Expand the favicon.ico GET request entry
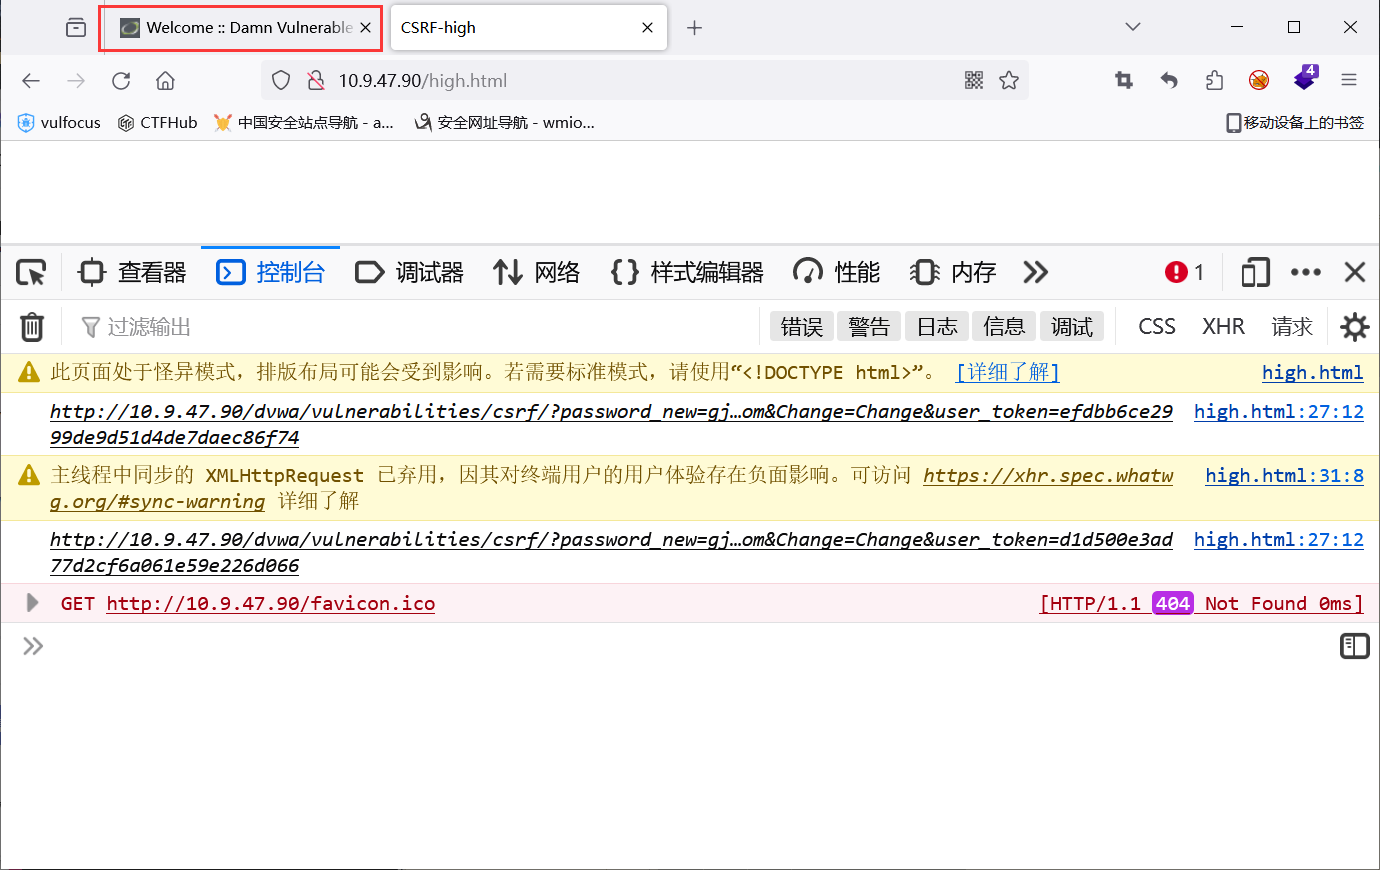 (32, 602)
